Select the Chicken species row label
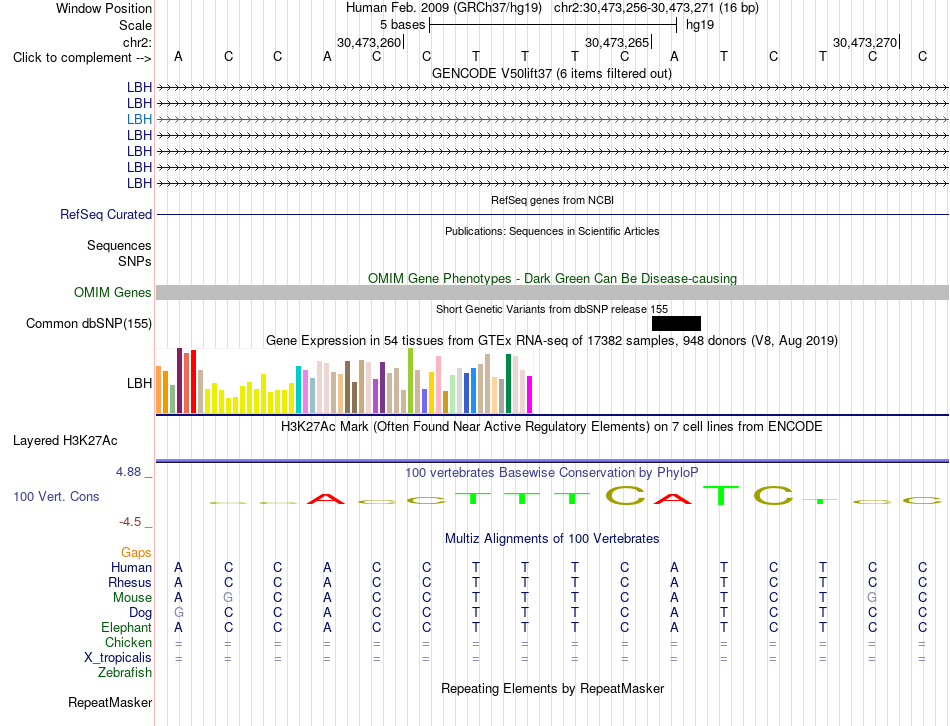The image size is (950, 726). [128, 642]
